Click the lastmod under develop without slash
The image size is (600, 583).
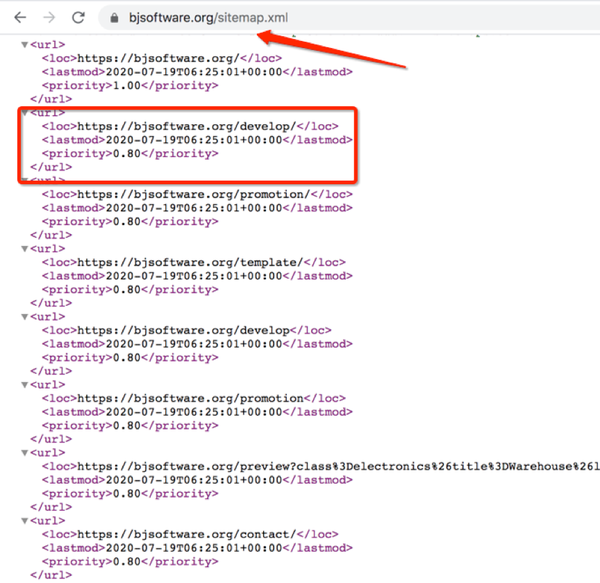[x=197, y=344]
